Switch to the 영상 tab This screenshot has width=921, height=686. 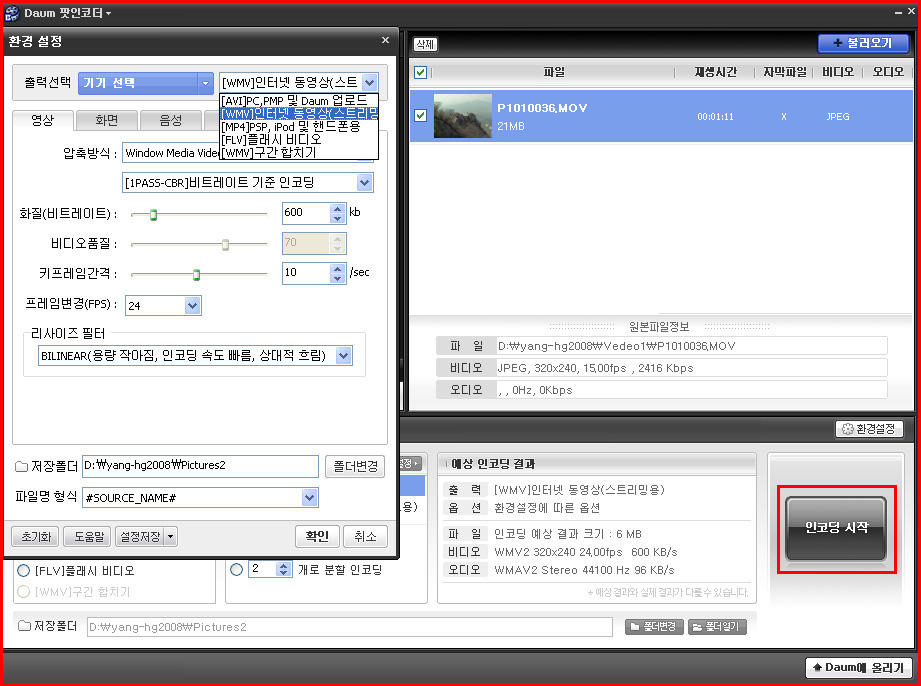(43, 120)
